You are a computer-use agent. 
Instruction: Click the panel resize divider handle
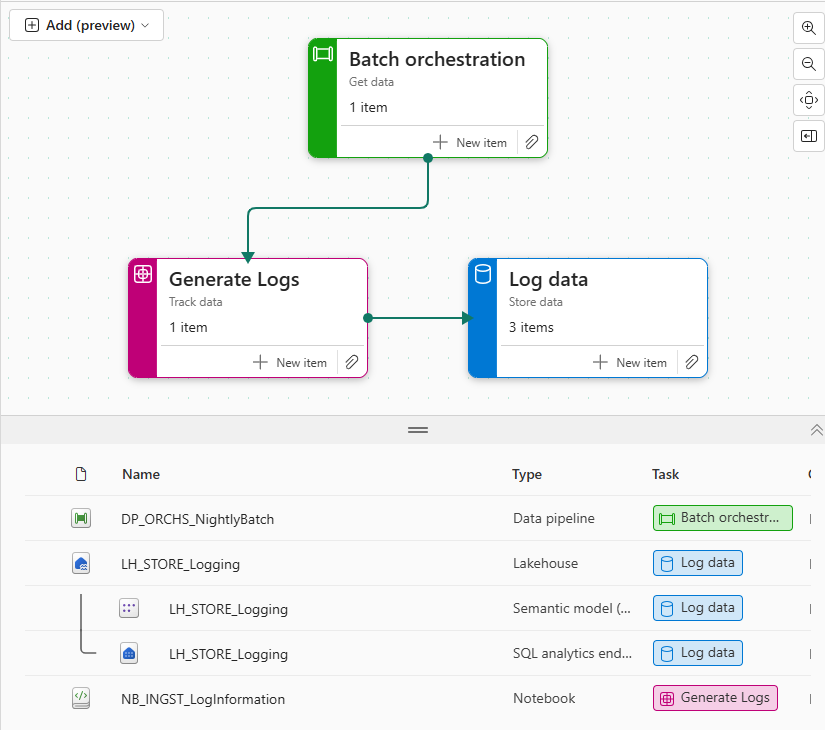coord(417,430)
